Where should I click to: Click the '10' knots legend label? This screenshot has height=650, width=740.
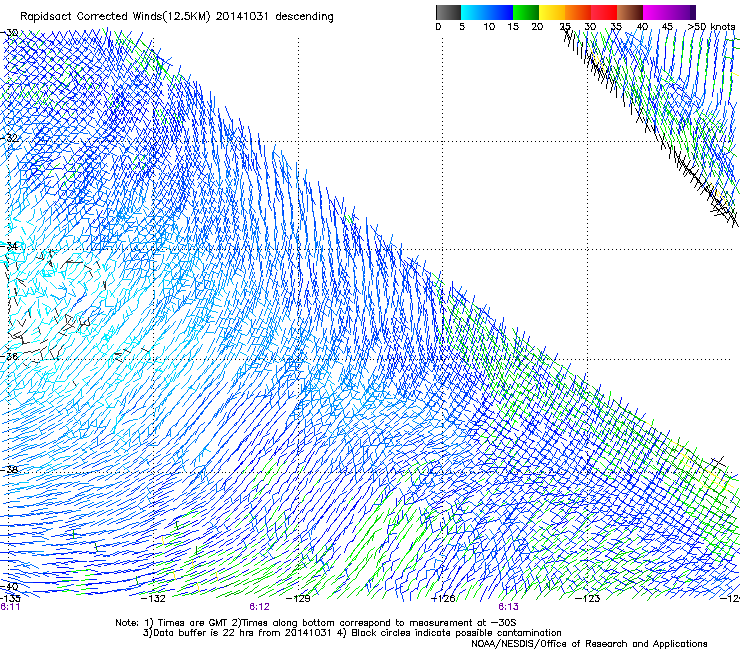point(489,27)
